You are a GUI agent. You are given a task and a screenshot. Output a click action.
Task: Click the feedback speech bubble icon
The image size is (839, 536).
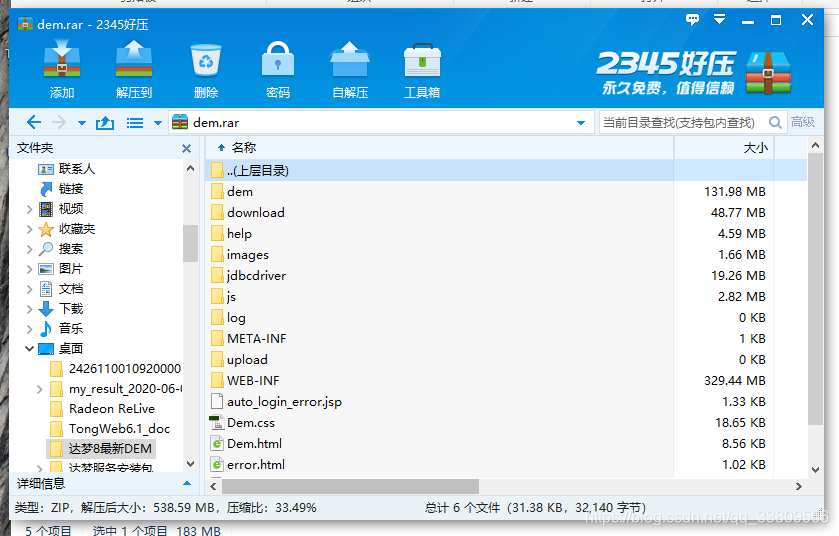(692, 20)
